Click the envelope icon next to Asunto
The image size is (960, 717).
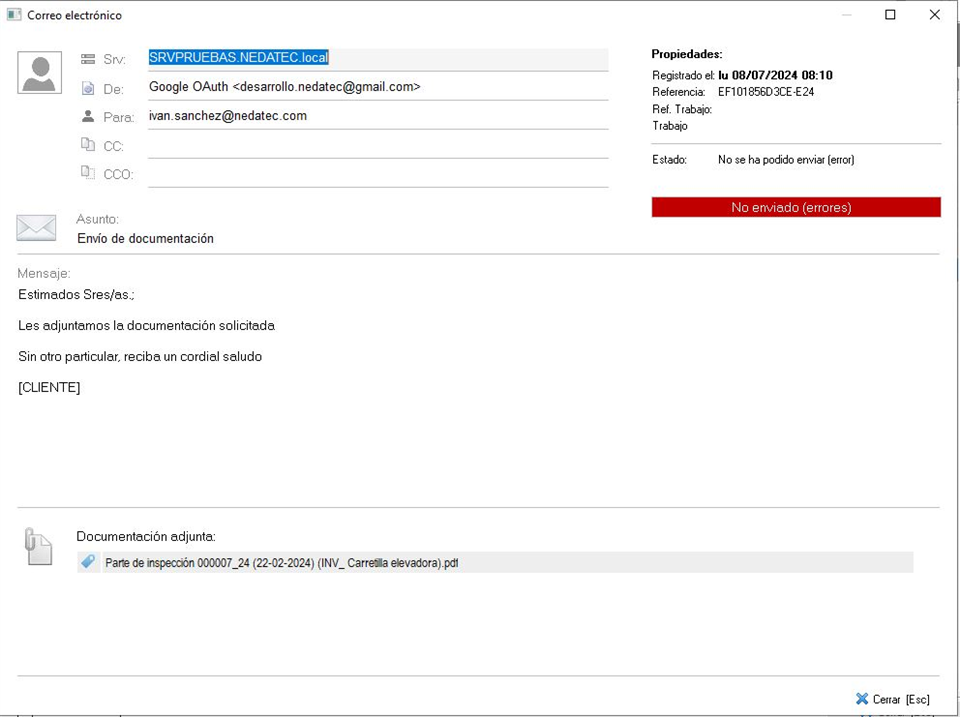(36, 228)
